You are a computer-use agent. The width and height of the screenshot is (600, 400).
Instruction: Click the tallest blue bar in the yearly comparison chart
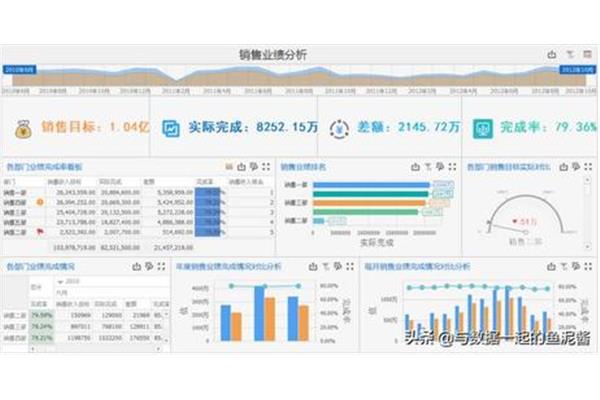click(x=259, y=313)
